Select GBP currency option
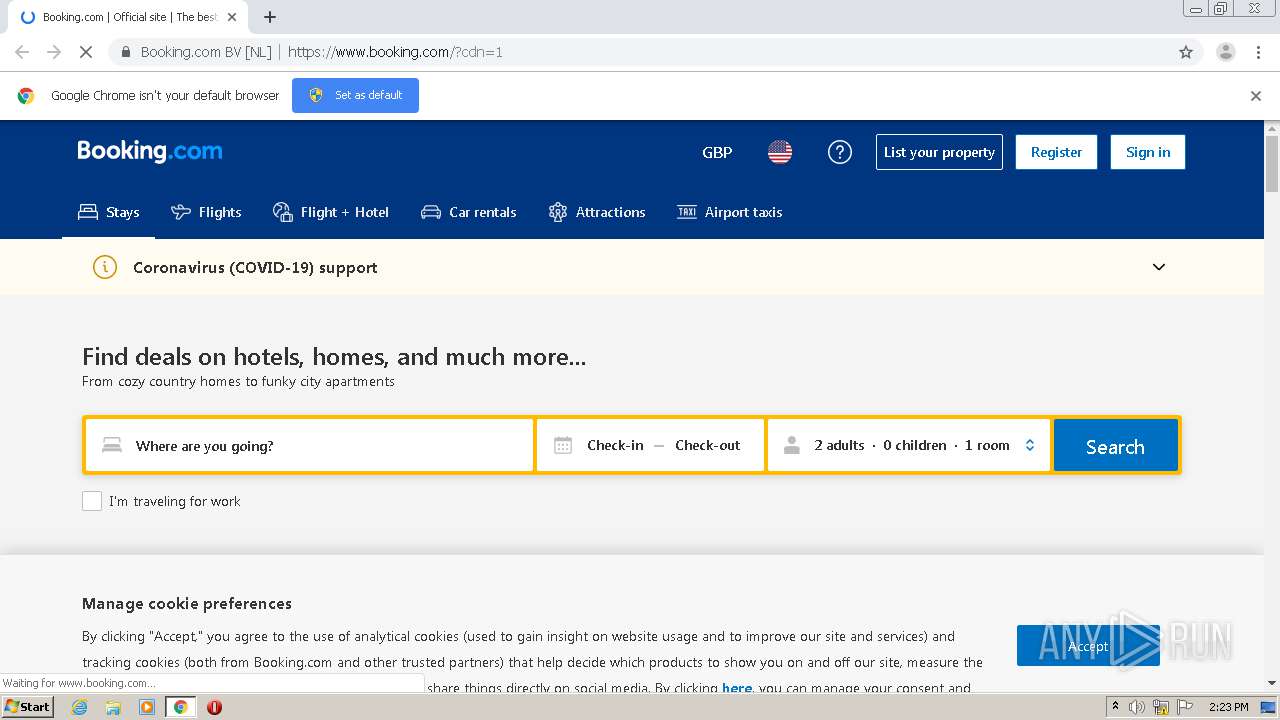The width and height of the screenshot is (1280, 720). click(x=717, y=152)
